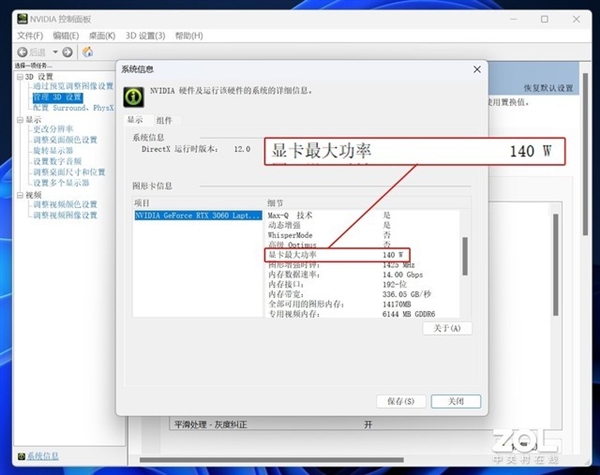Minimize the NVIDIA 控制面板 window
The height and width of the screenshot is (475, 600).
click(514, 19)
